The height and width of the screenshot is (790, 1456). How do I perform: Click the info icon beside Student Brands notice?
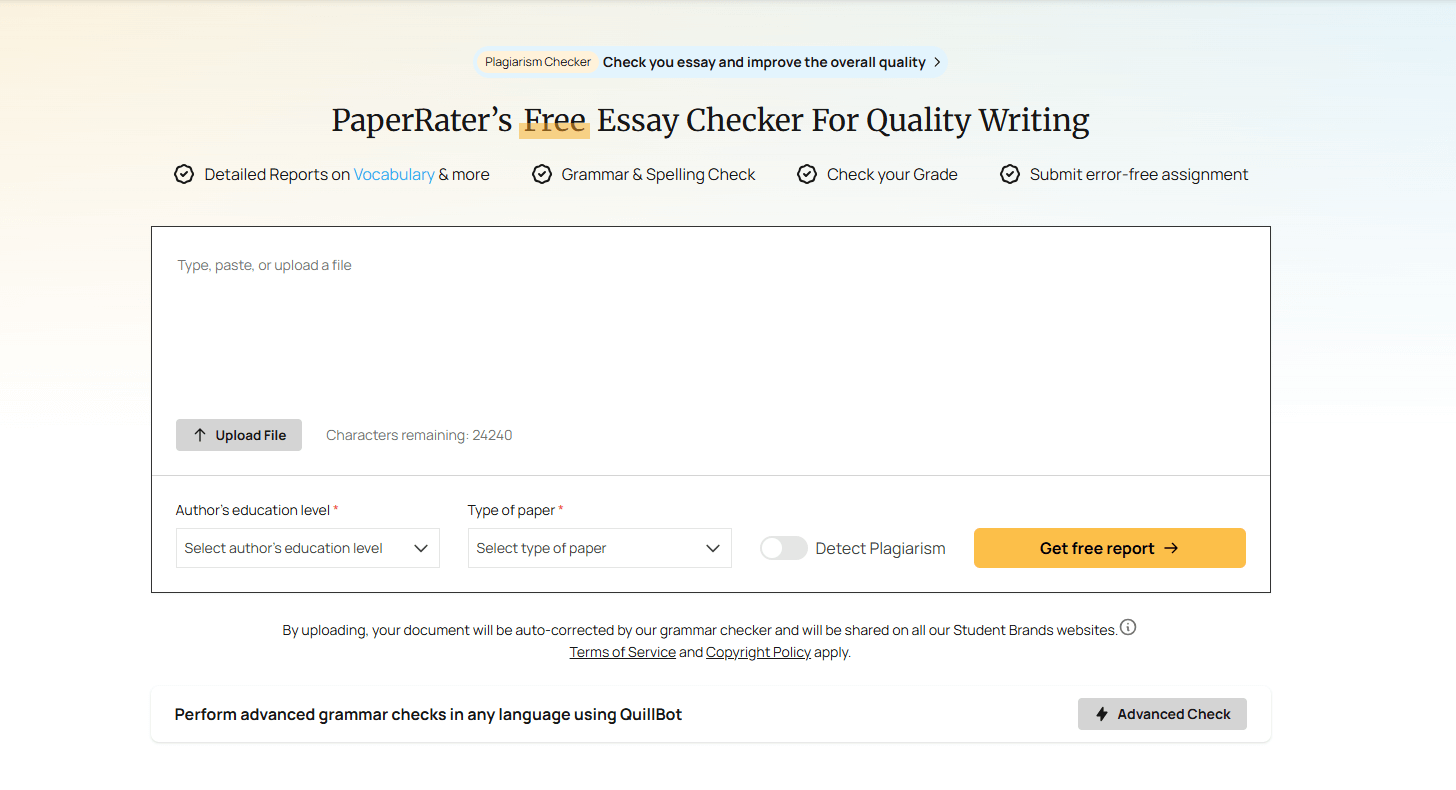(x=1128, y=628)
